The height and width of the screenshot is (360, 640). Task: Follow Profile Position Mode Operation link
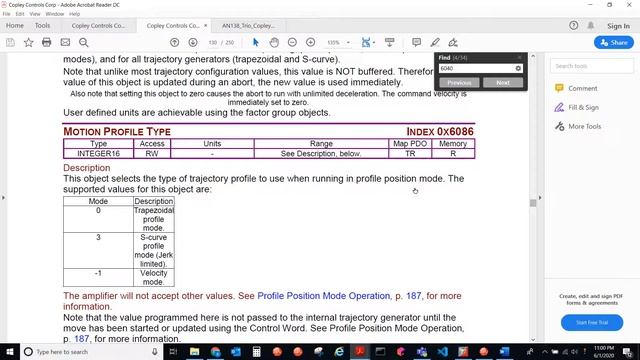[324, 296]
